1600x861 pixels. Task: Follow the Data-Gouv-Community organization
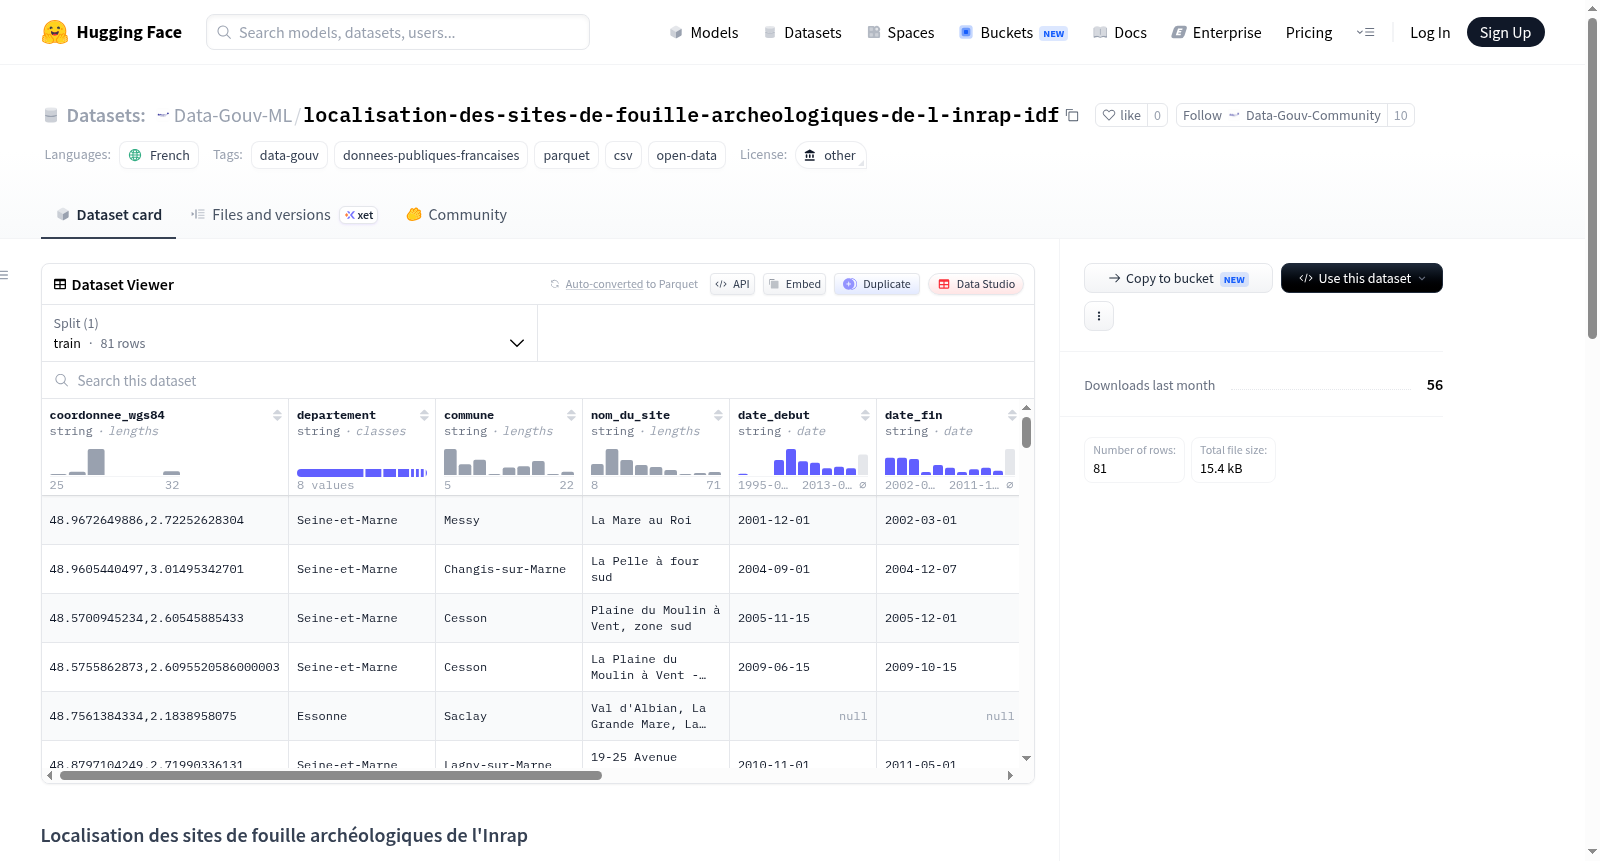(1282, 115)
